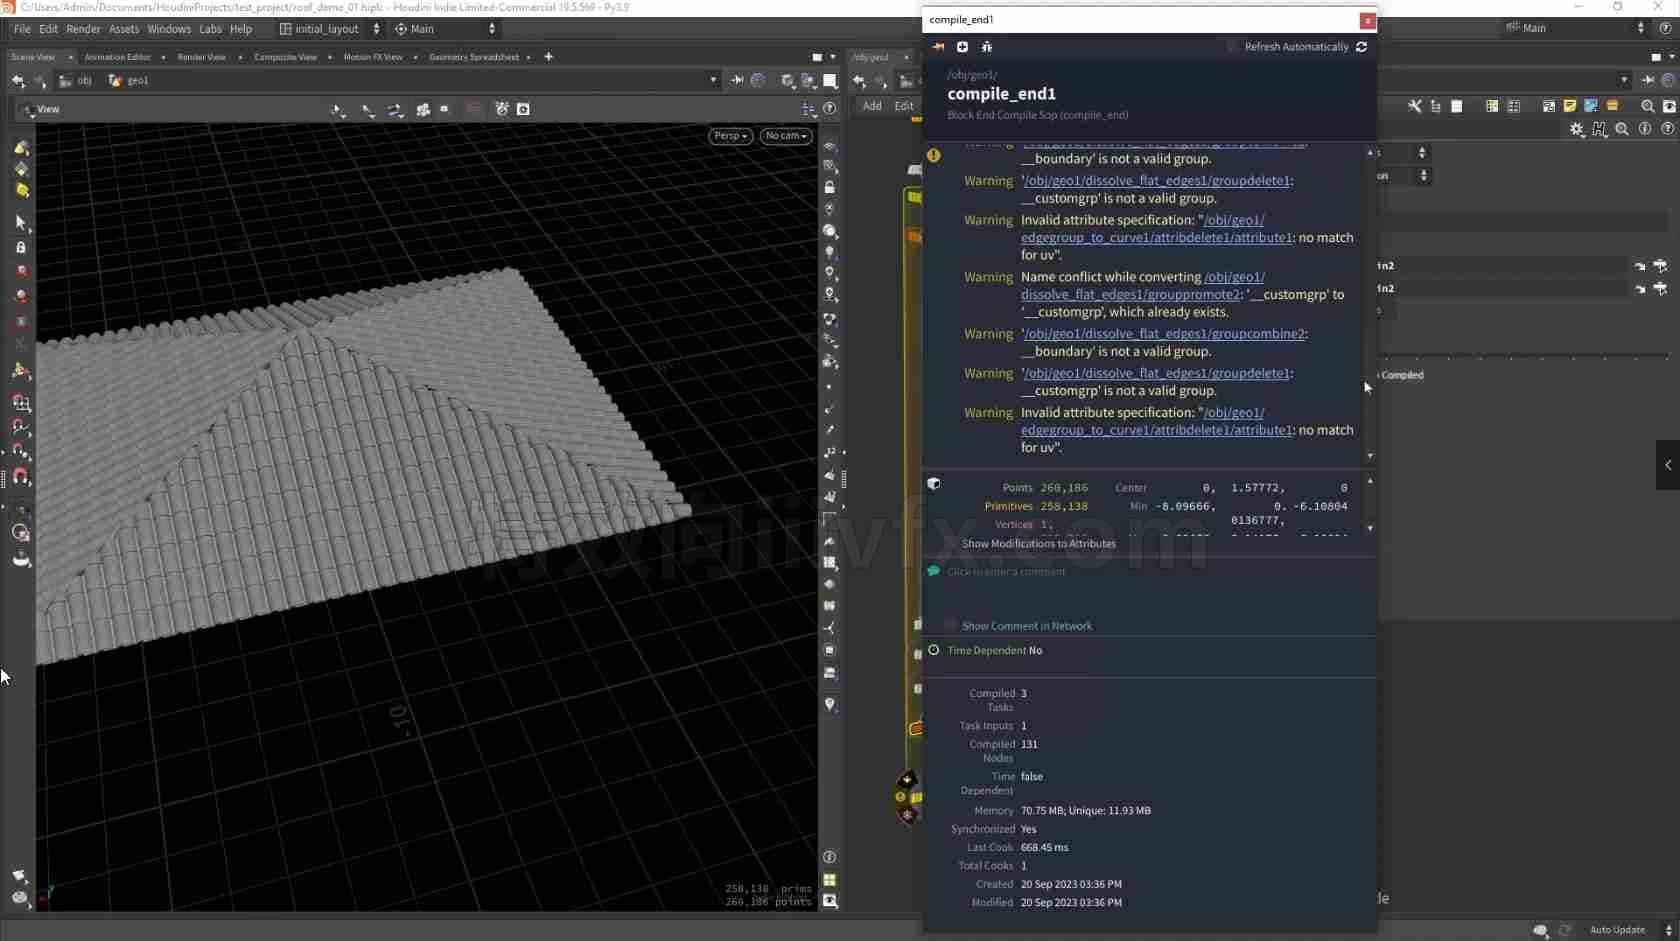Select the Select tool arrow in left toolbar
Screen dimensions: 1680x941
pos(20,222)
